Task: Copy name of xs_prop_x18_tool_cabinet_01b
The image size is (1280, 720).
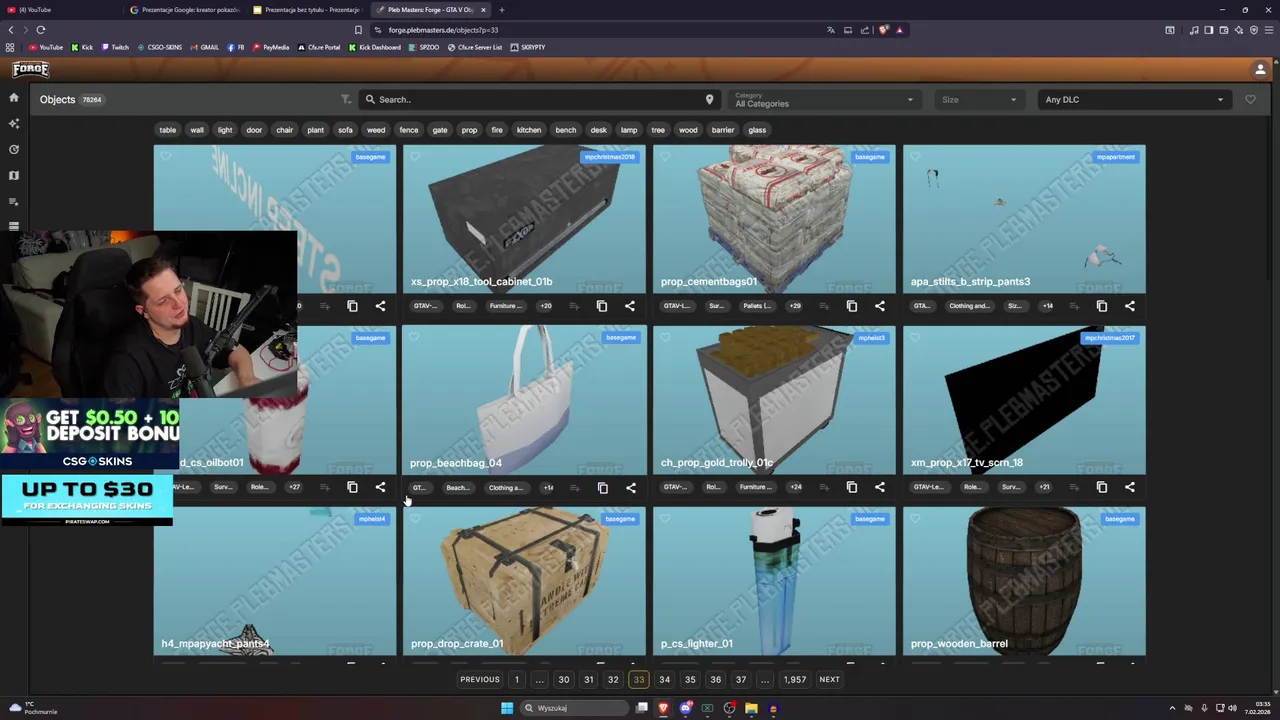Action: coord(602,306)
